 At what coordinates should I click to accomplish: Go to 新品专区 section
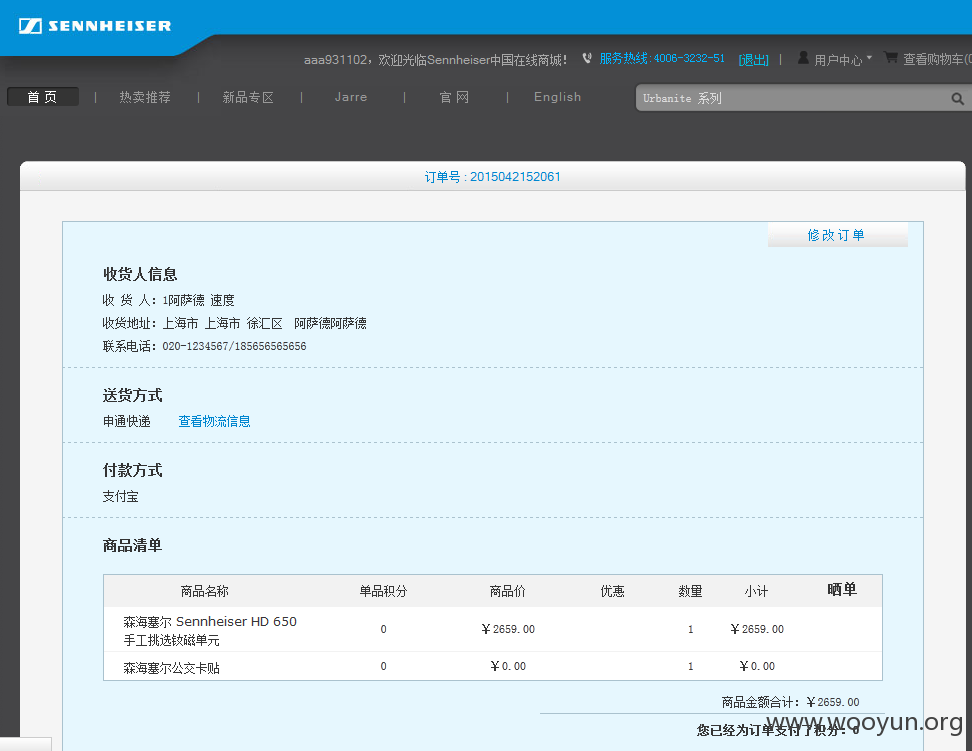pyautogui.click(x=248, y=97)
